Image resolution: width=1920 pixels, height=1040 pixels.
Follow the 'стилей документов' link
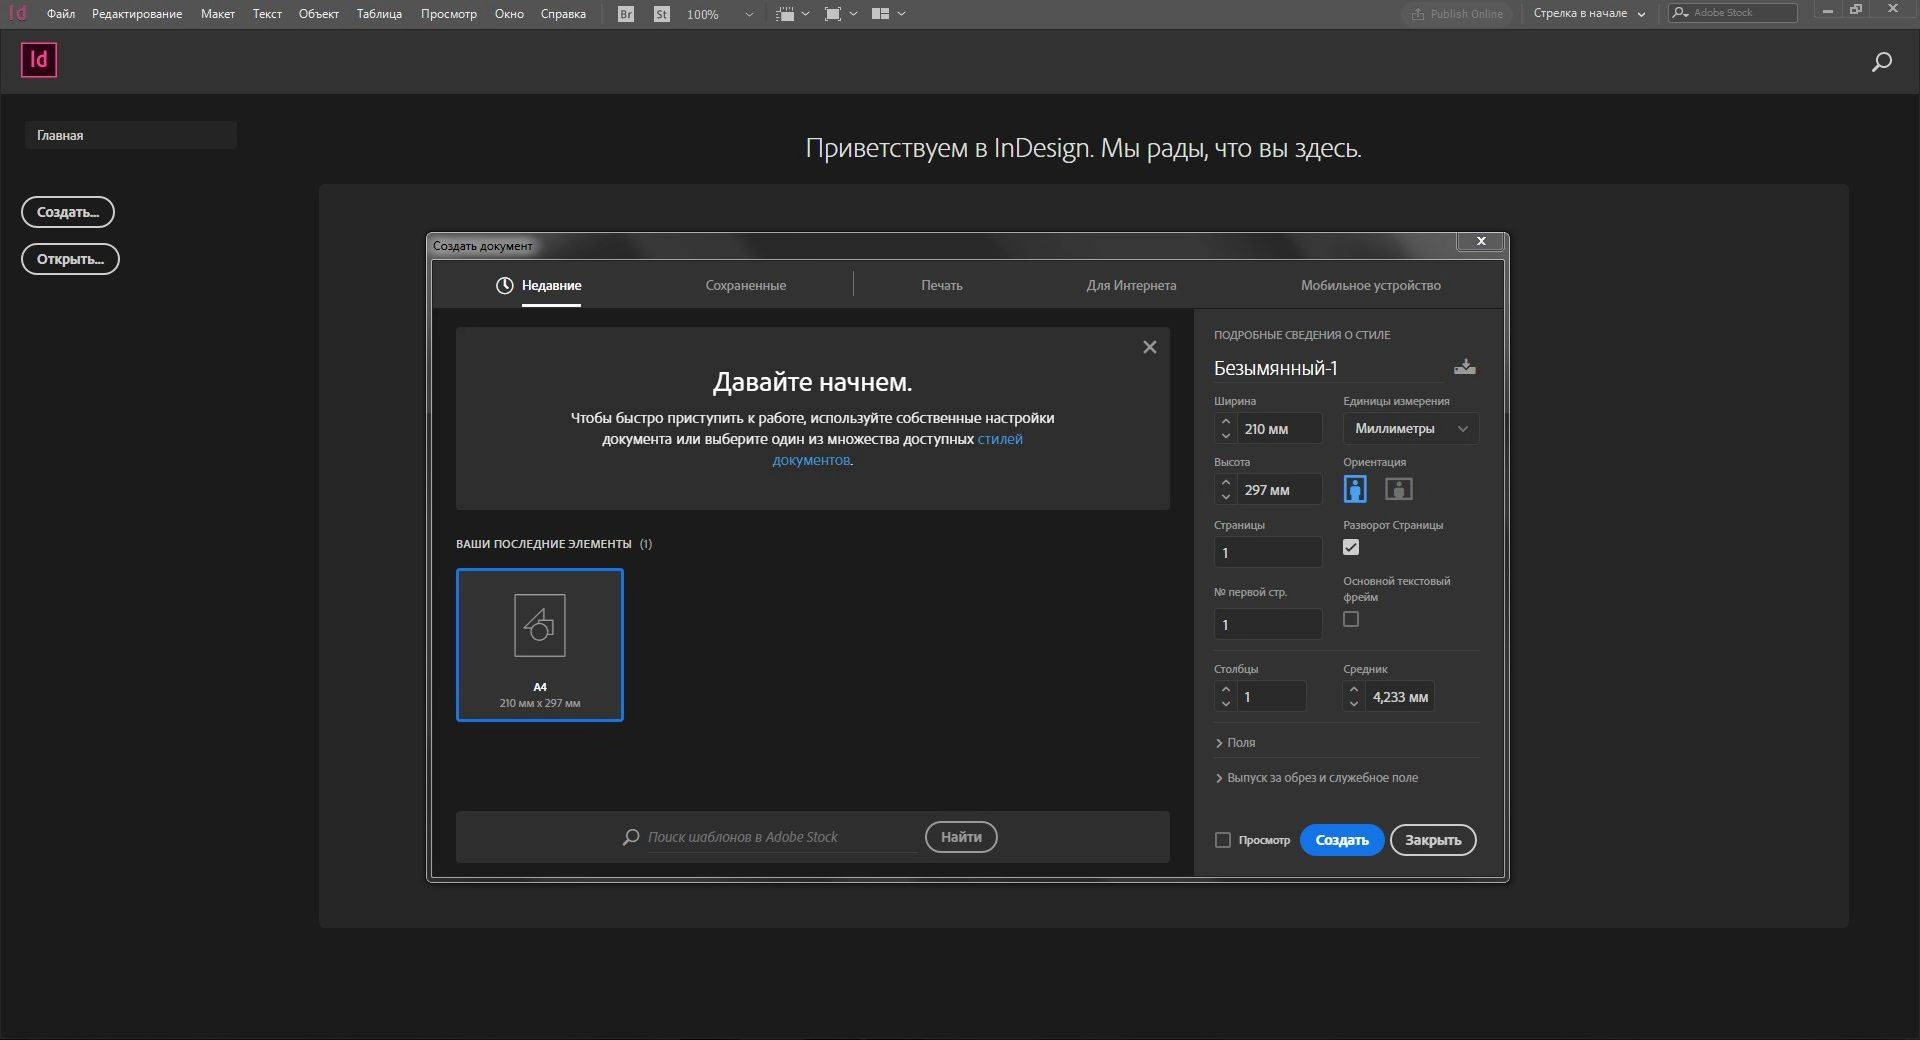(1000, 439)
